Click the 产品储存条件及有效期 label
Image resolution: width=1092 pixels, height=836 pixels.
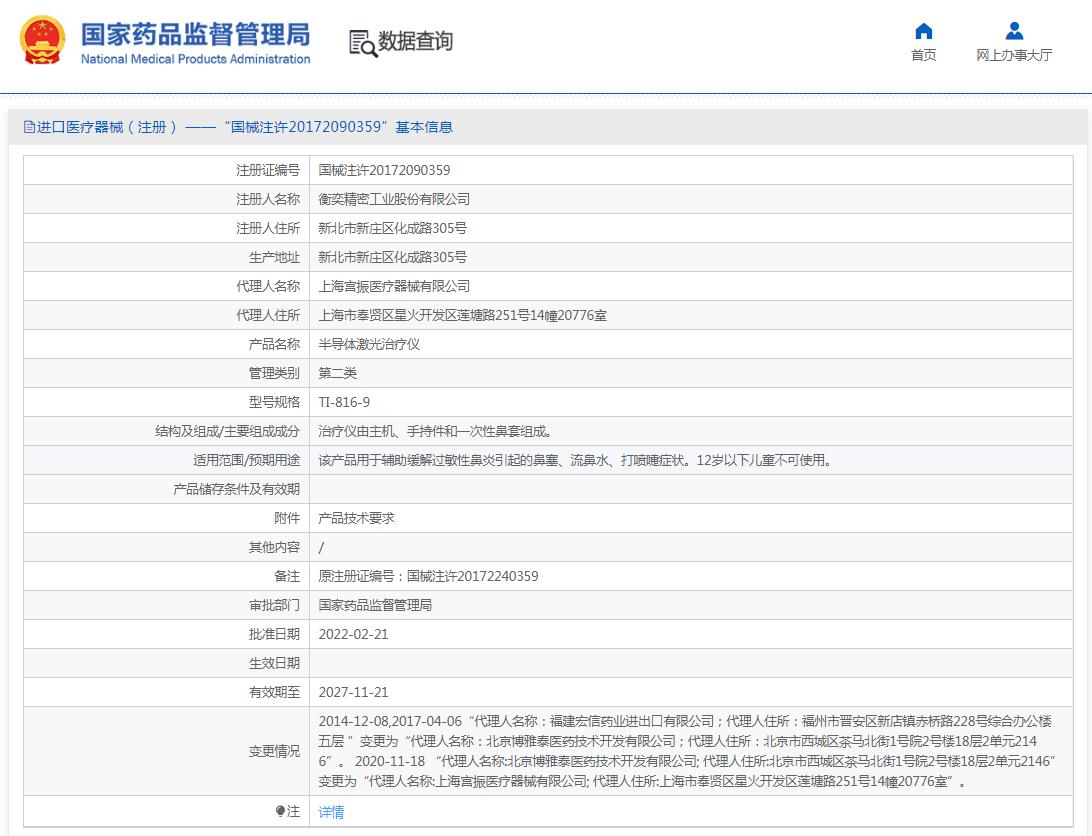(237, 490)
